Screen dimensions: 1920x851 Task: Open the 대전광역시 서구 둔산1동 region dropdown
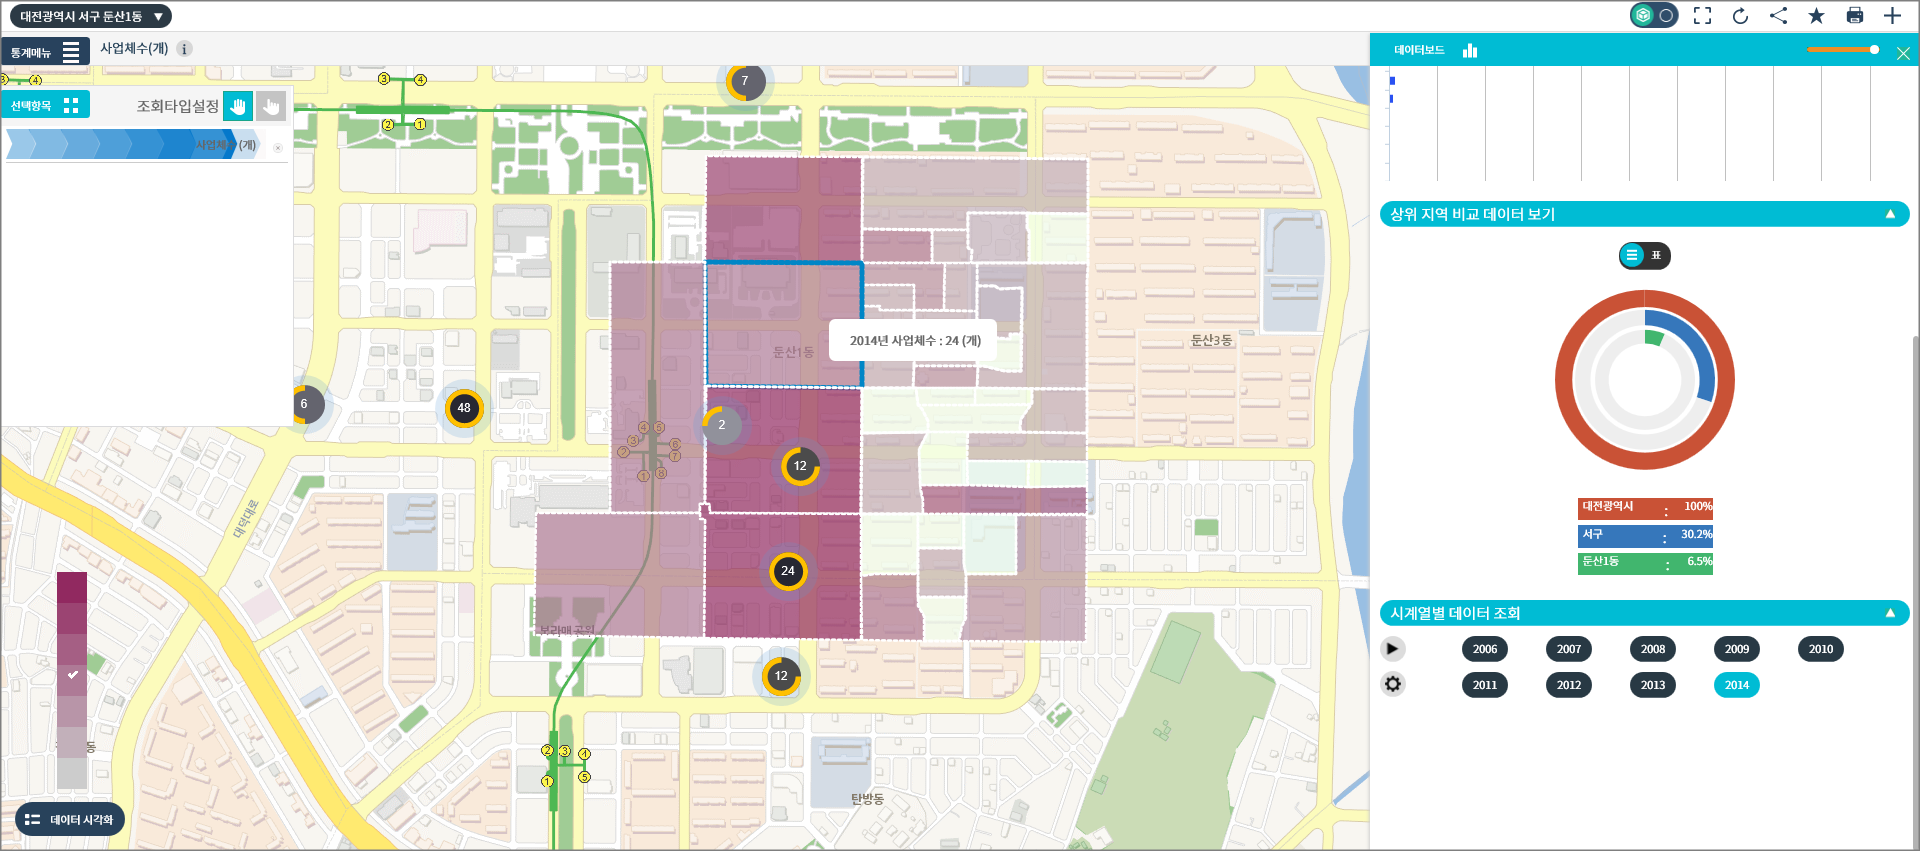pyautogui.click(x=91, y=16)
